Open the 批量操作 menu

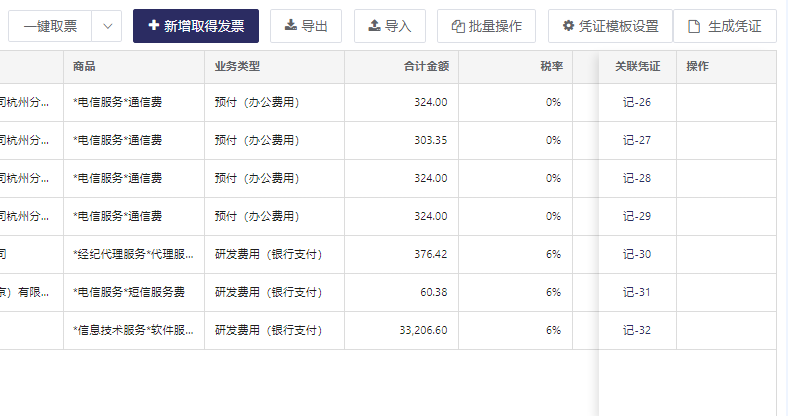486,26
